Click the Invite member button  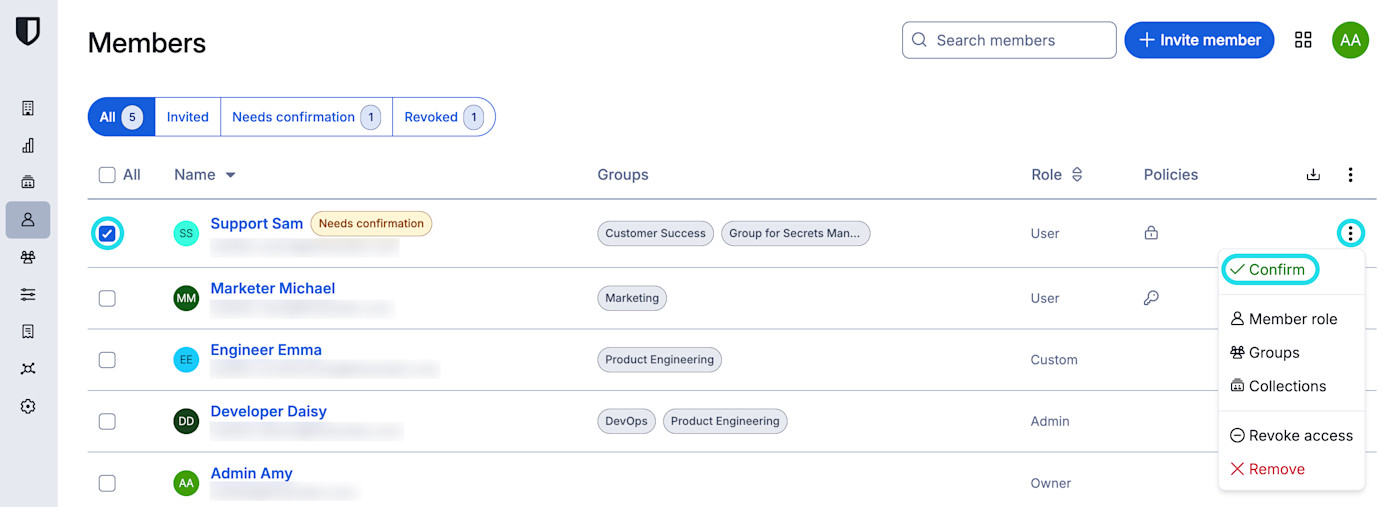[x=1199, y=40]
